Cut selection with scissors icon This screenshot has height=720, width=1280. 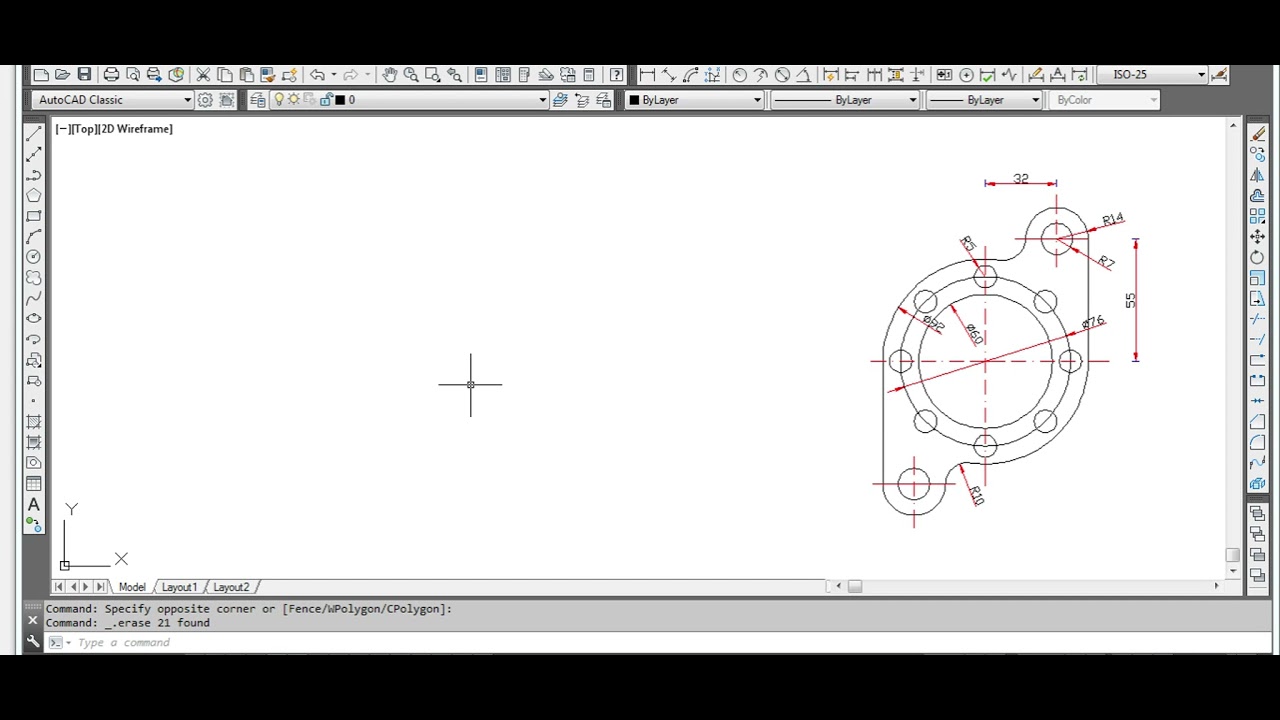click(203, 75)
